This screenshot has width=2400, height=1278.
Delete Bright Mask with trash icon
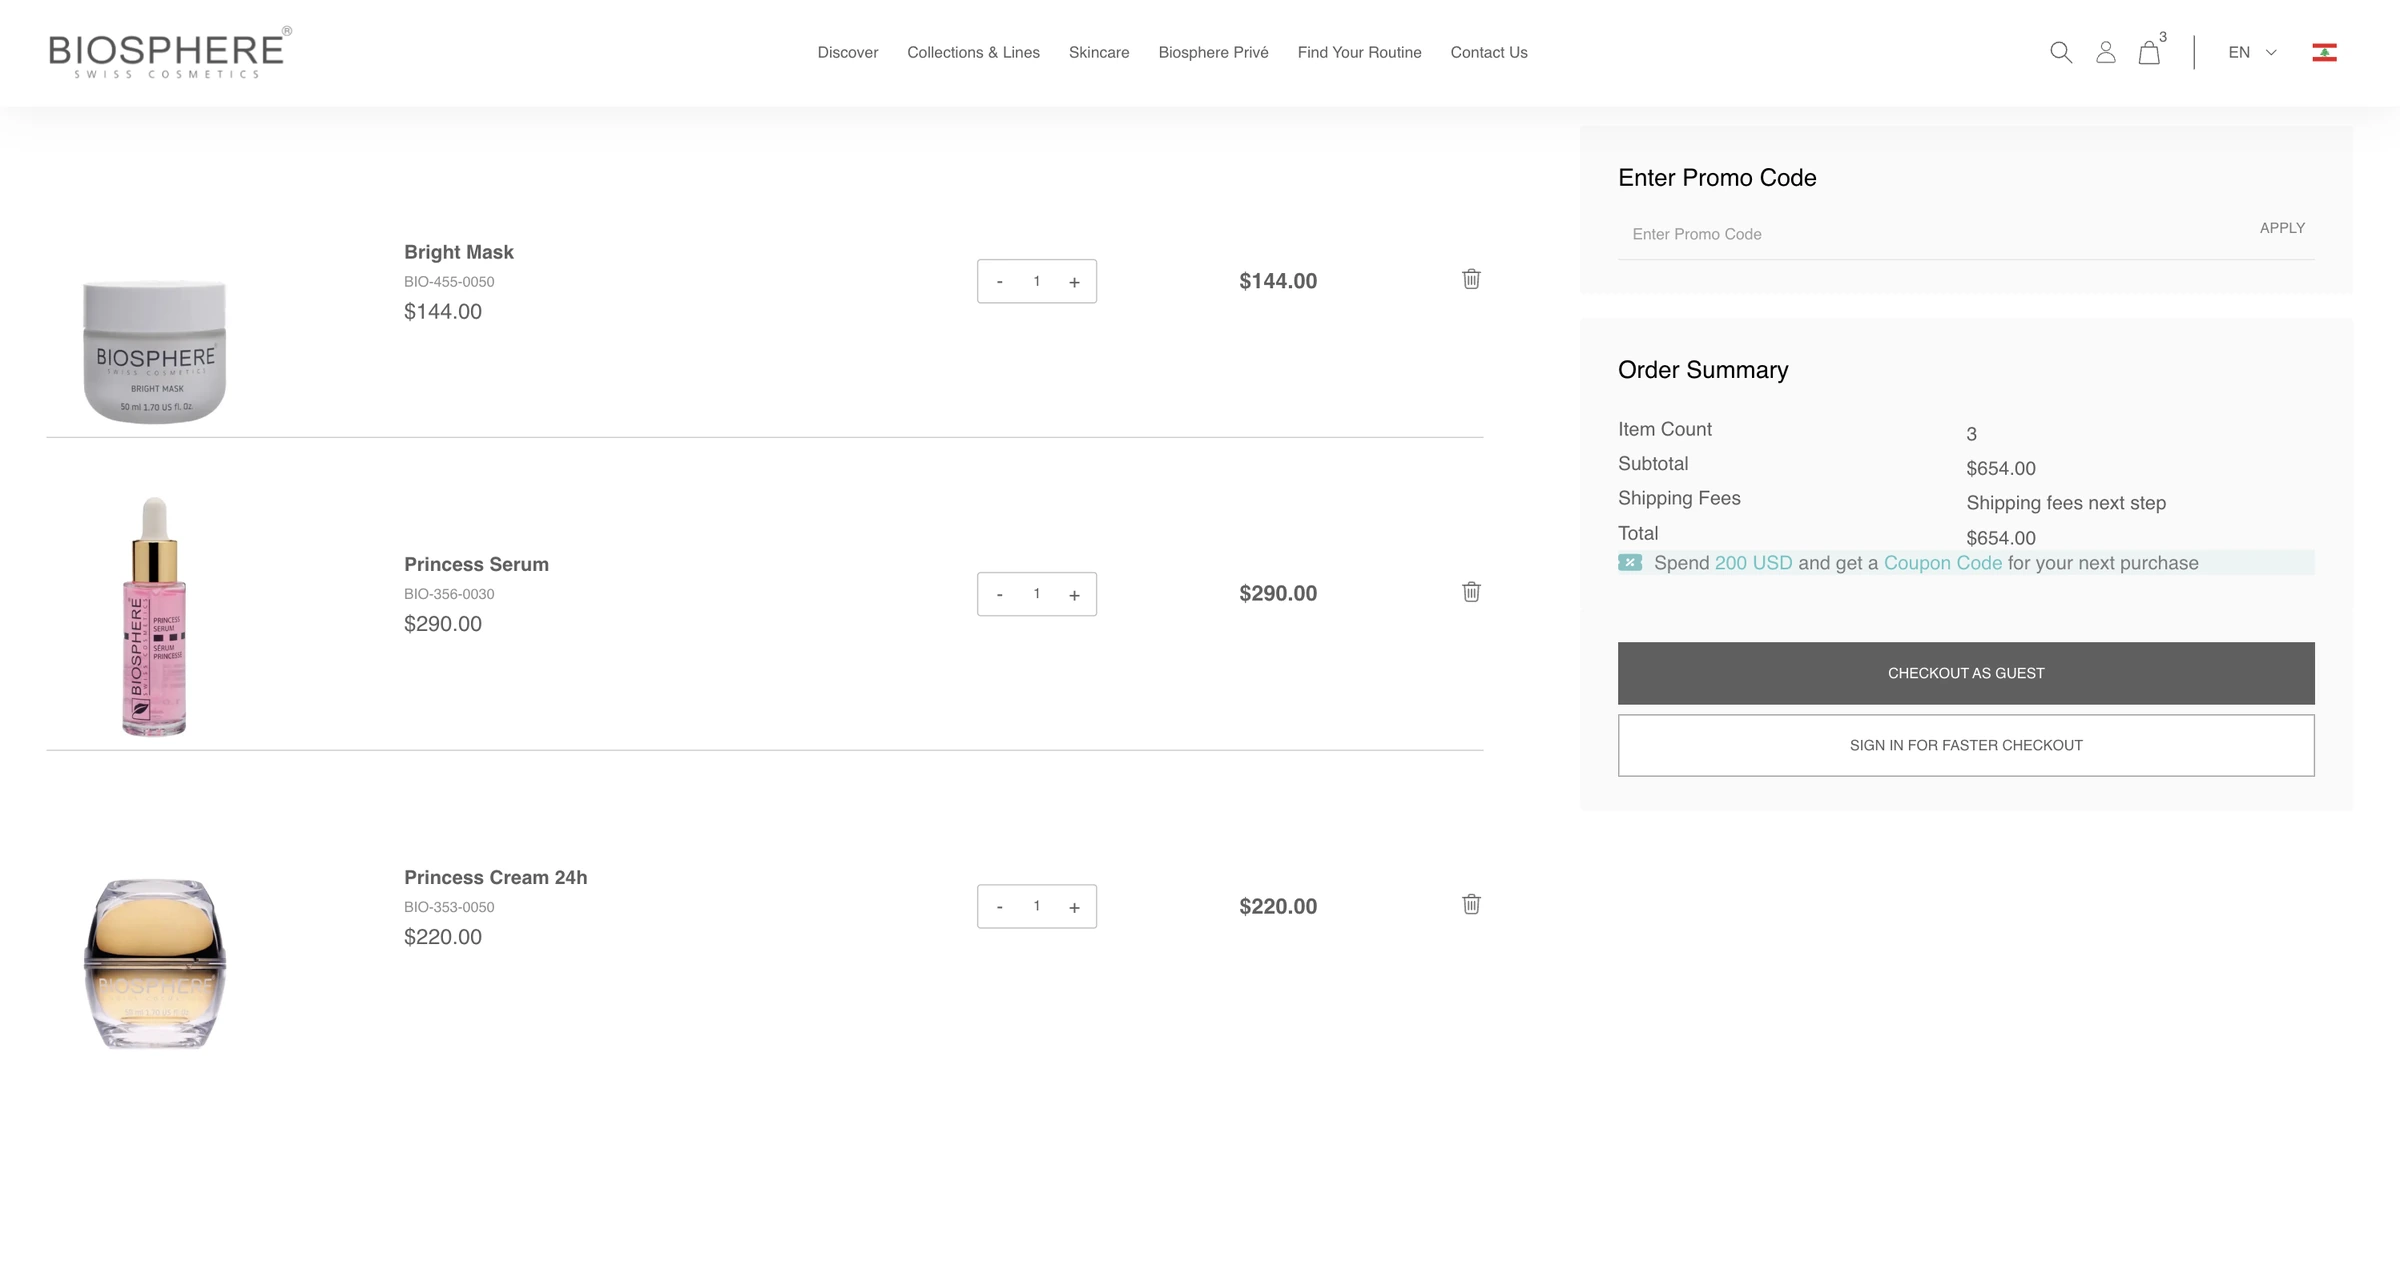[1471, 279]
